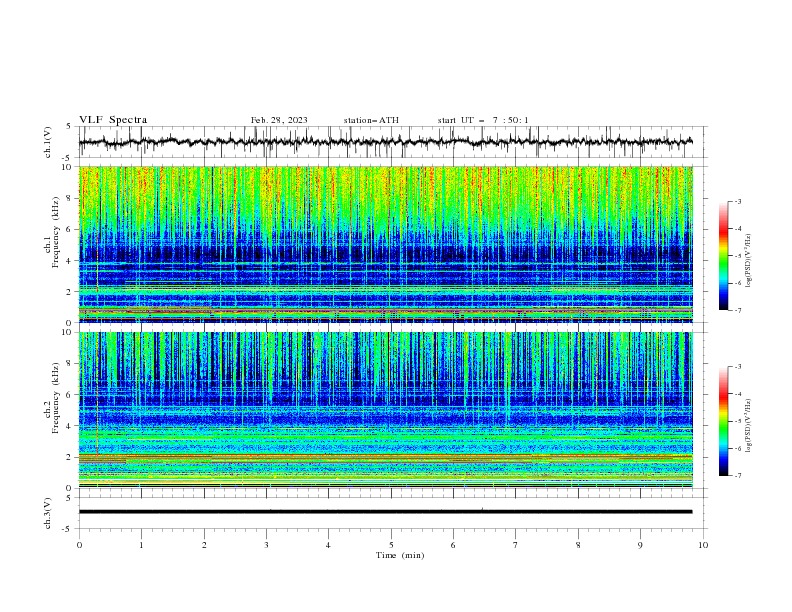Click the ch.2 spectrogram panel
The image size is (792, 612).
386,410
